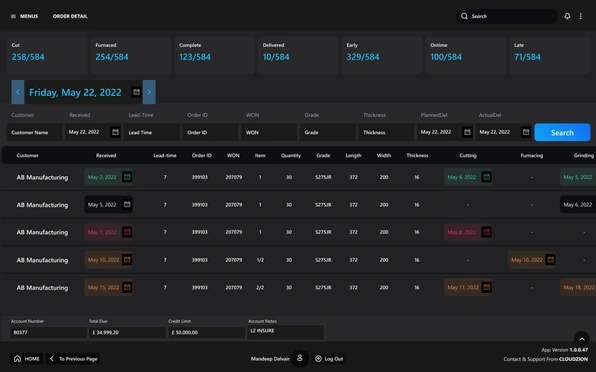
Task: Click the magnifier icon in search bar
Action: [464, 16]
